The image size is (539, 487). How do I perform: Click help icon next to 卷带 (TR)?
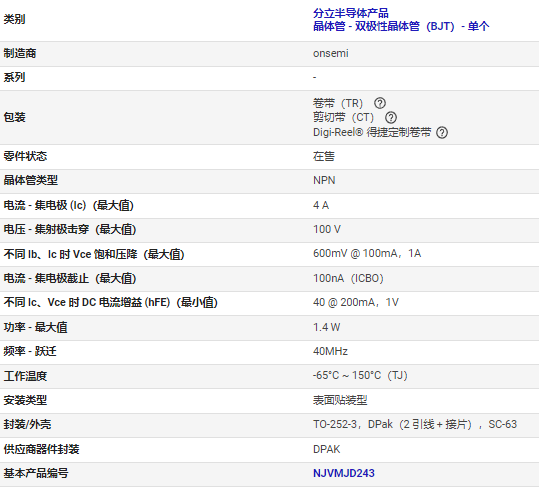(x=380, y=103)
